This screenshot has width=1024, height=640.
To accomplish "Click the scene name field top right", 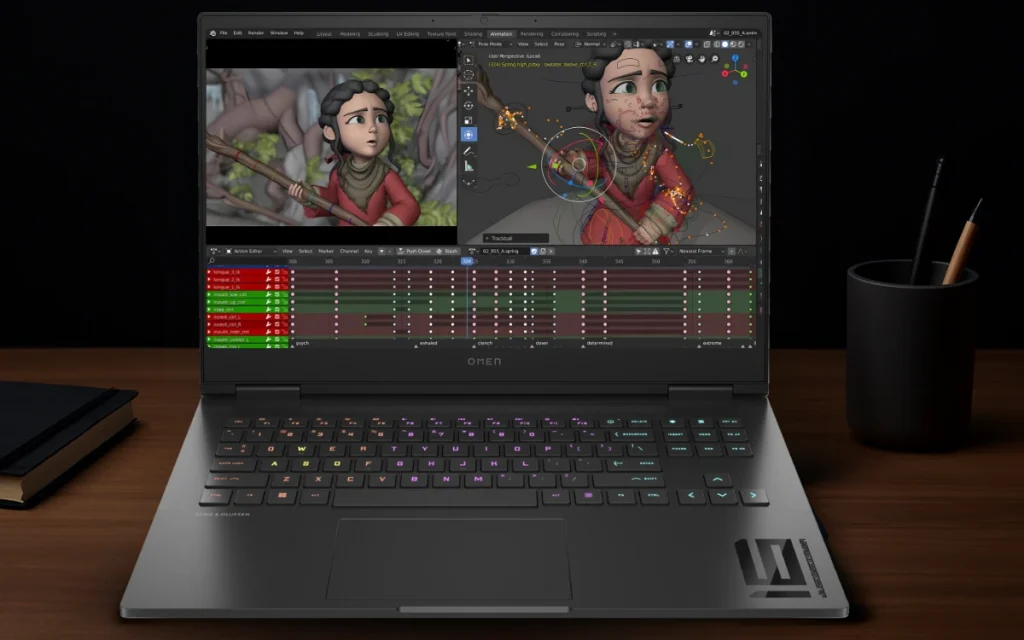I will 740,33.
